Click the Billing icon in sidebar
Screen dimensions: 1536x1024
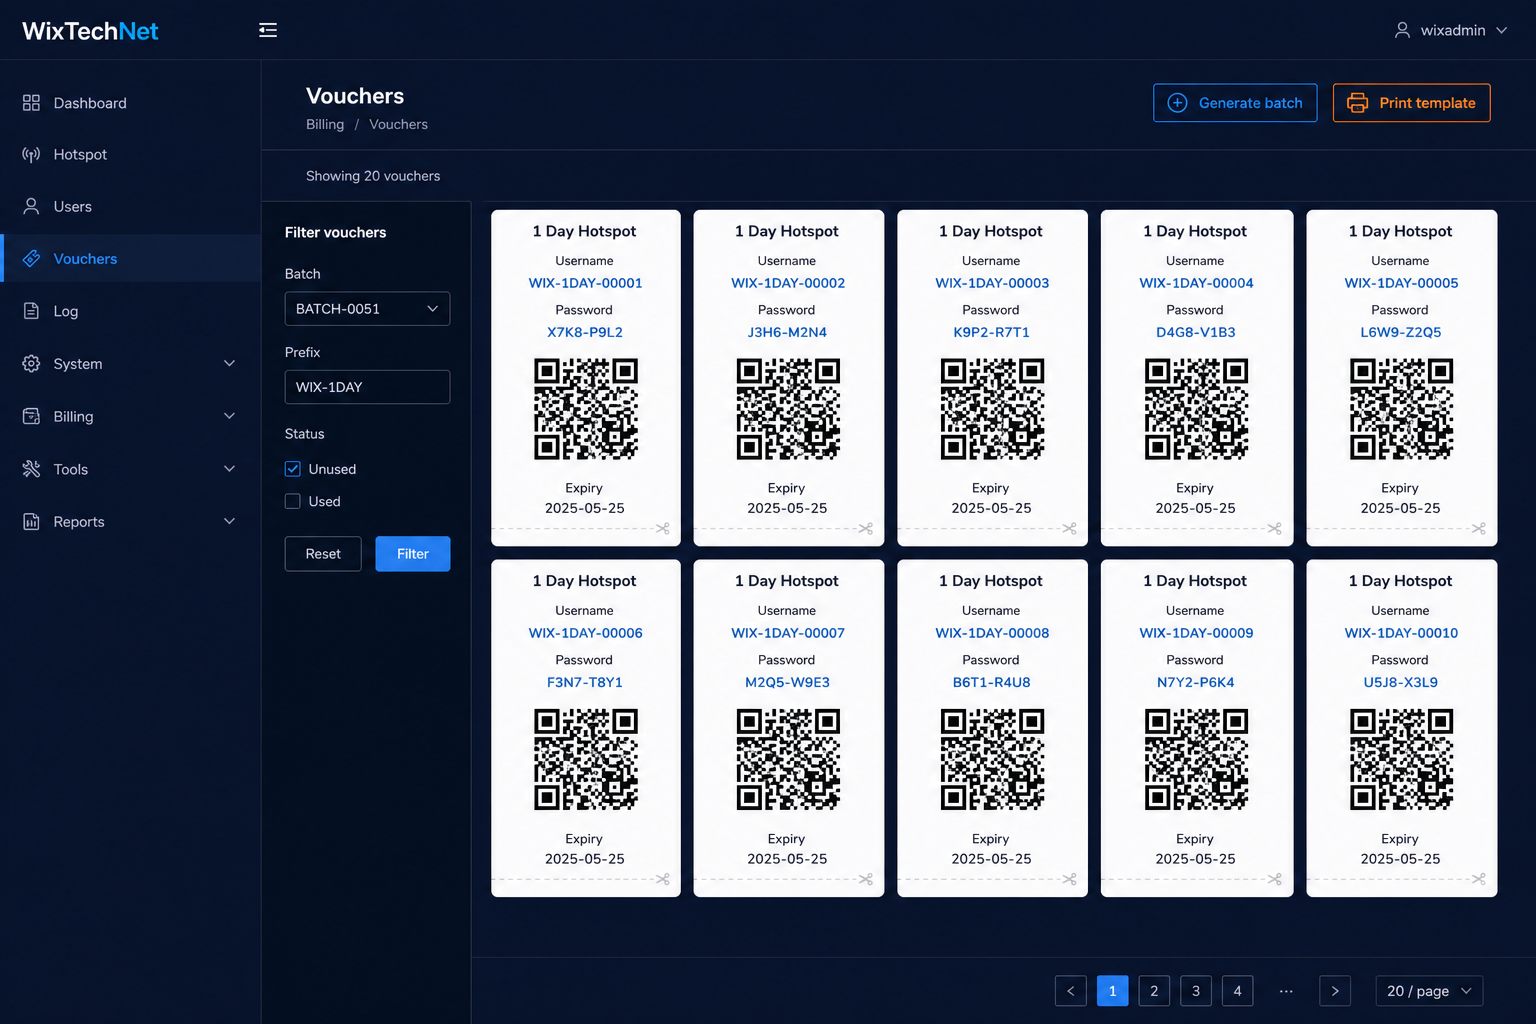tap(31, 416)
